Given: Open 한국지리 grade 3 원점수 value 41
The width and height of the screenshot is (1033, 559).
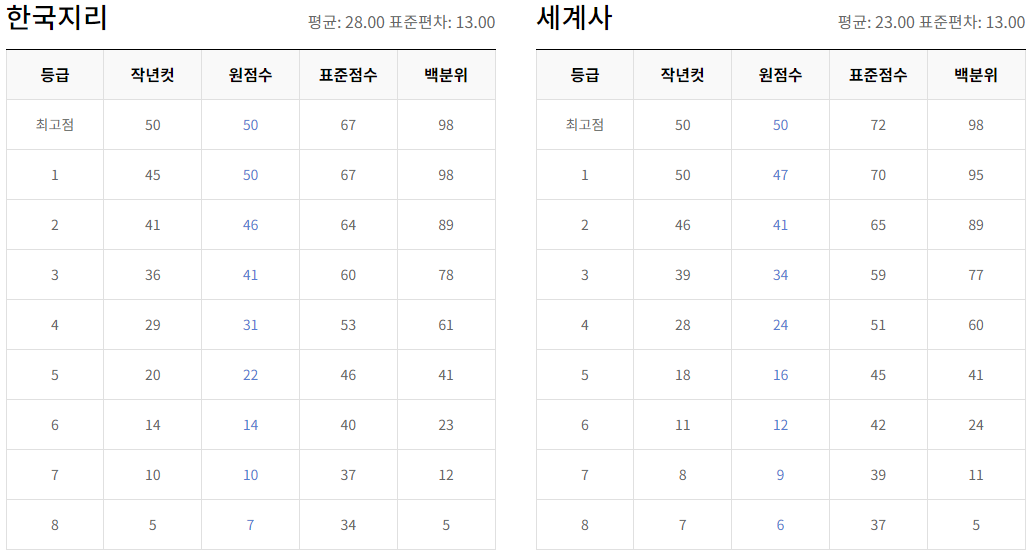Looking at the screenshot, I should [x=250, y=275].
